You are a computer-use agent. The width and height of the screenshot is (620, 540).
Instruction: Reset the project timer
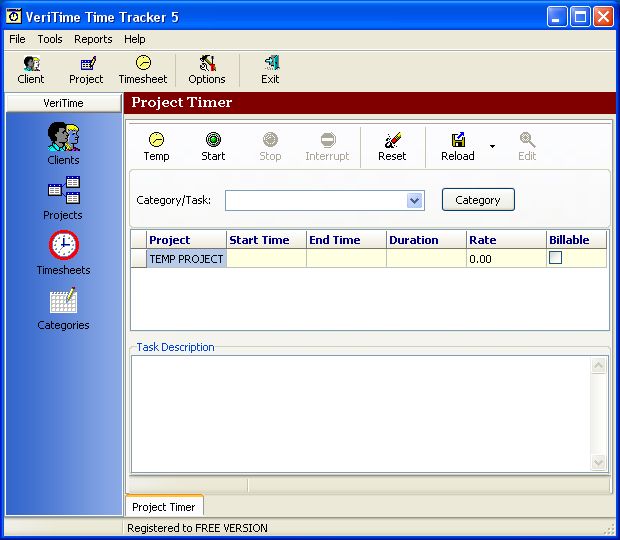point(392,147)
